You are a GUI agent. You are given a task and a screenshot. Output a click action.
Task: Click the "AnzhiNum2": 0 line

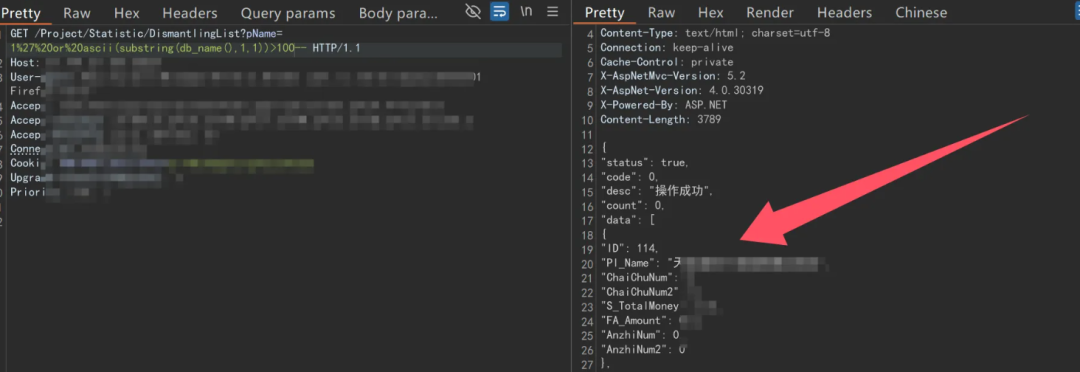point(643,350)
